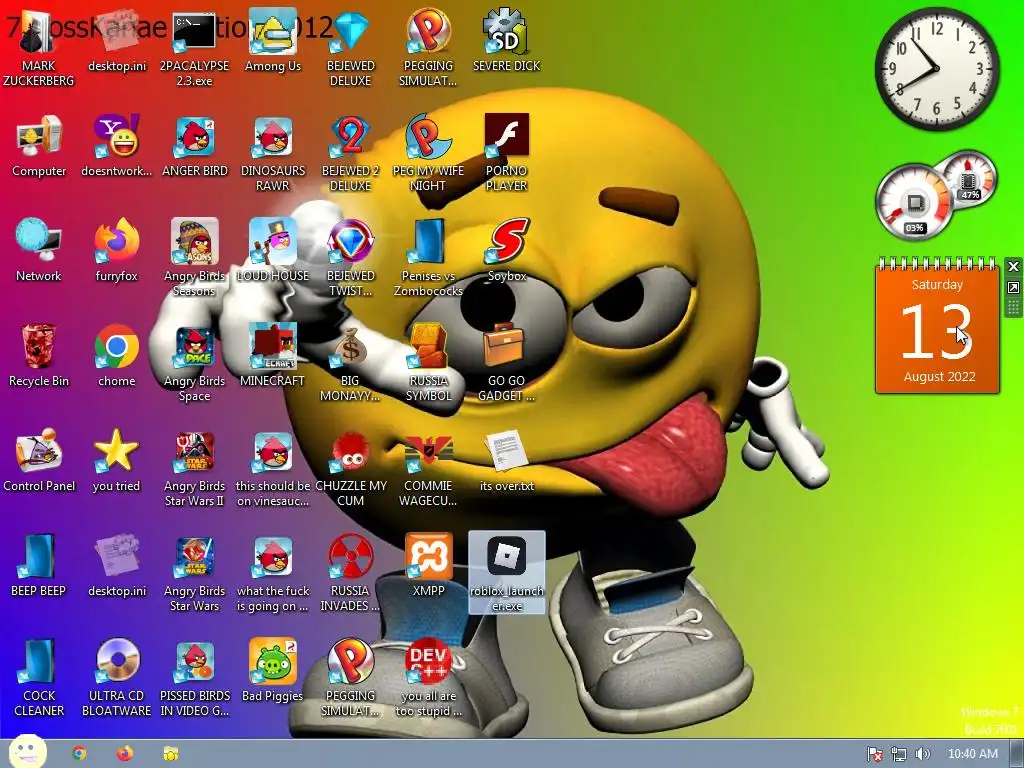This screenshot has width=1024, height=768.
Task: Open the MINECRAFT shortcut
Action: pyautogui.click(x=272, y=356)
